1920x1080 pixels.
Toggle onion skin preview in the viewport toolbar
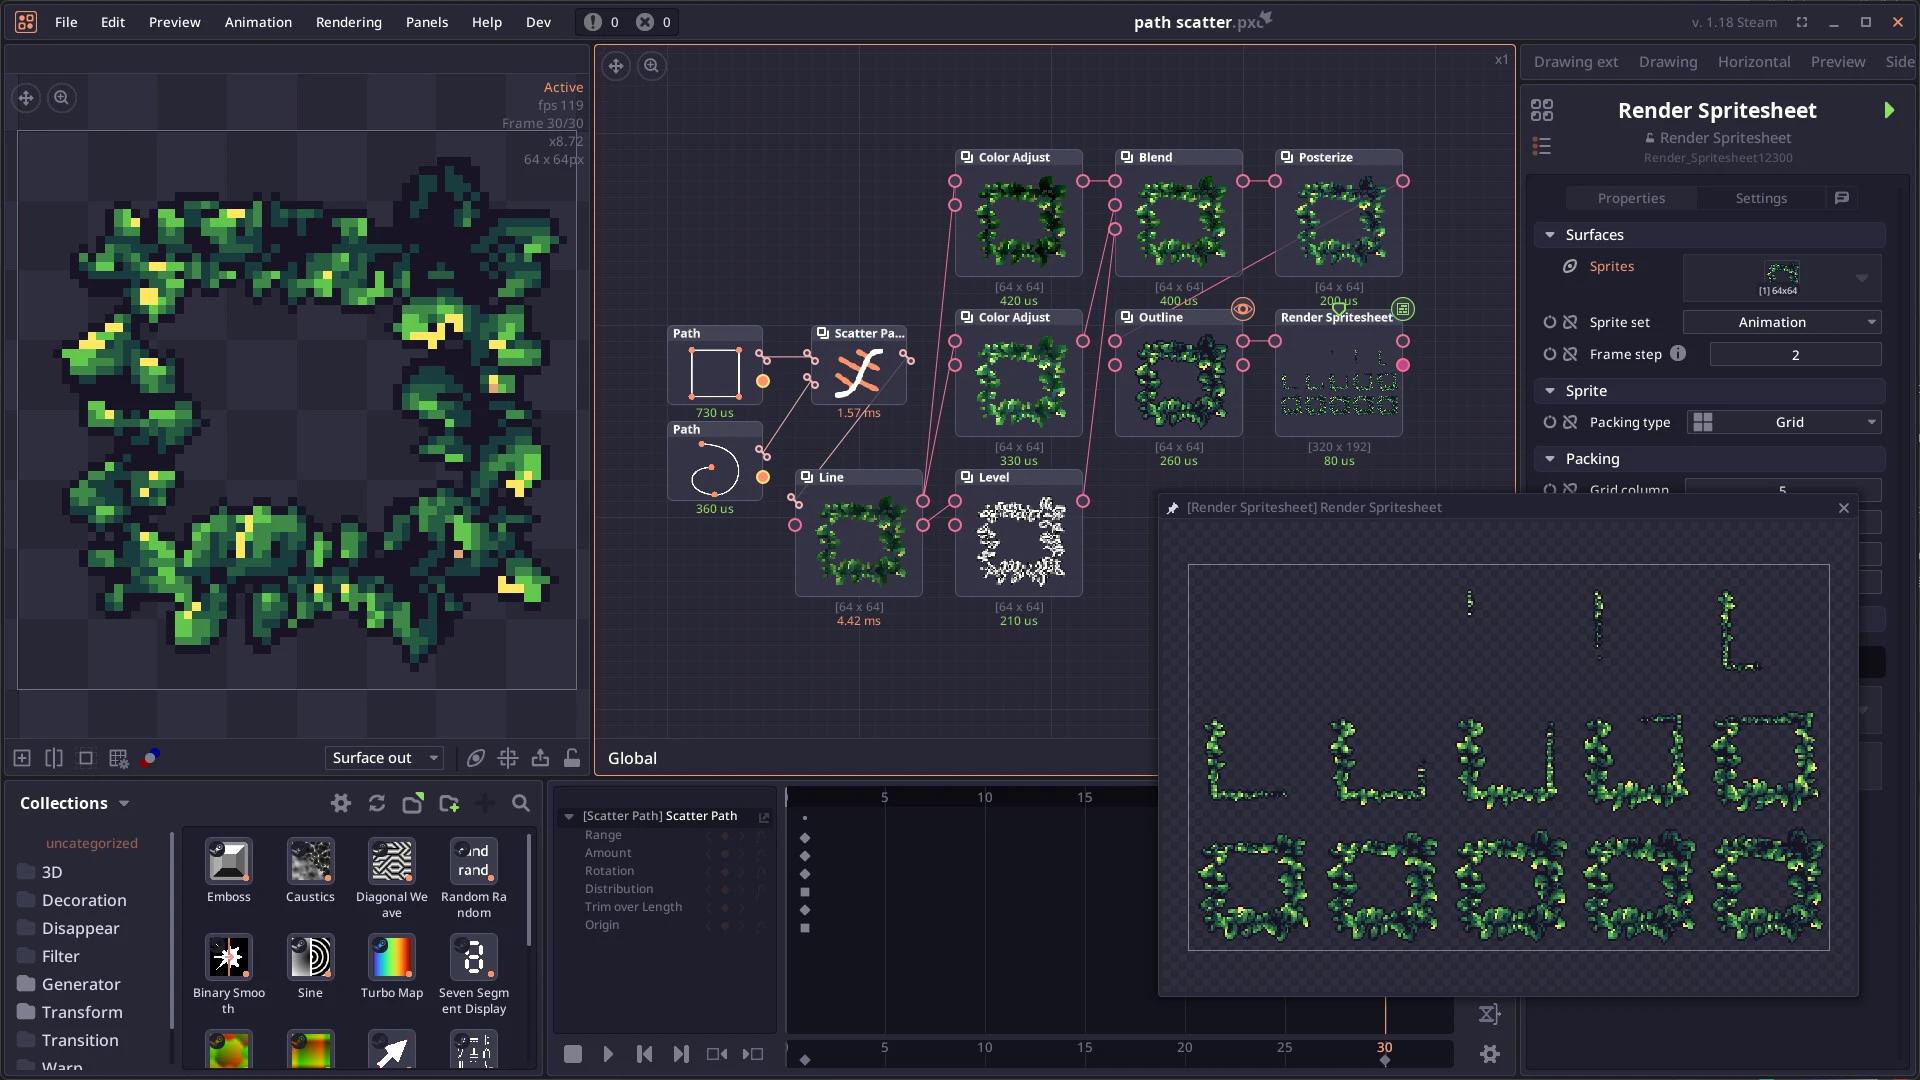(476, 759)
